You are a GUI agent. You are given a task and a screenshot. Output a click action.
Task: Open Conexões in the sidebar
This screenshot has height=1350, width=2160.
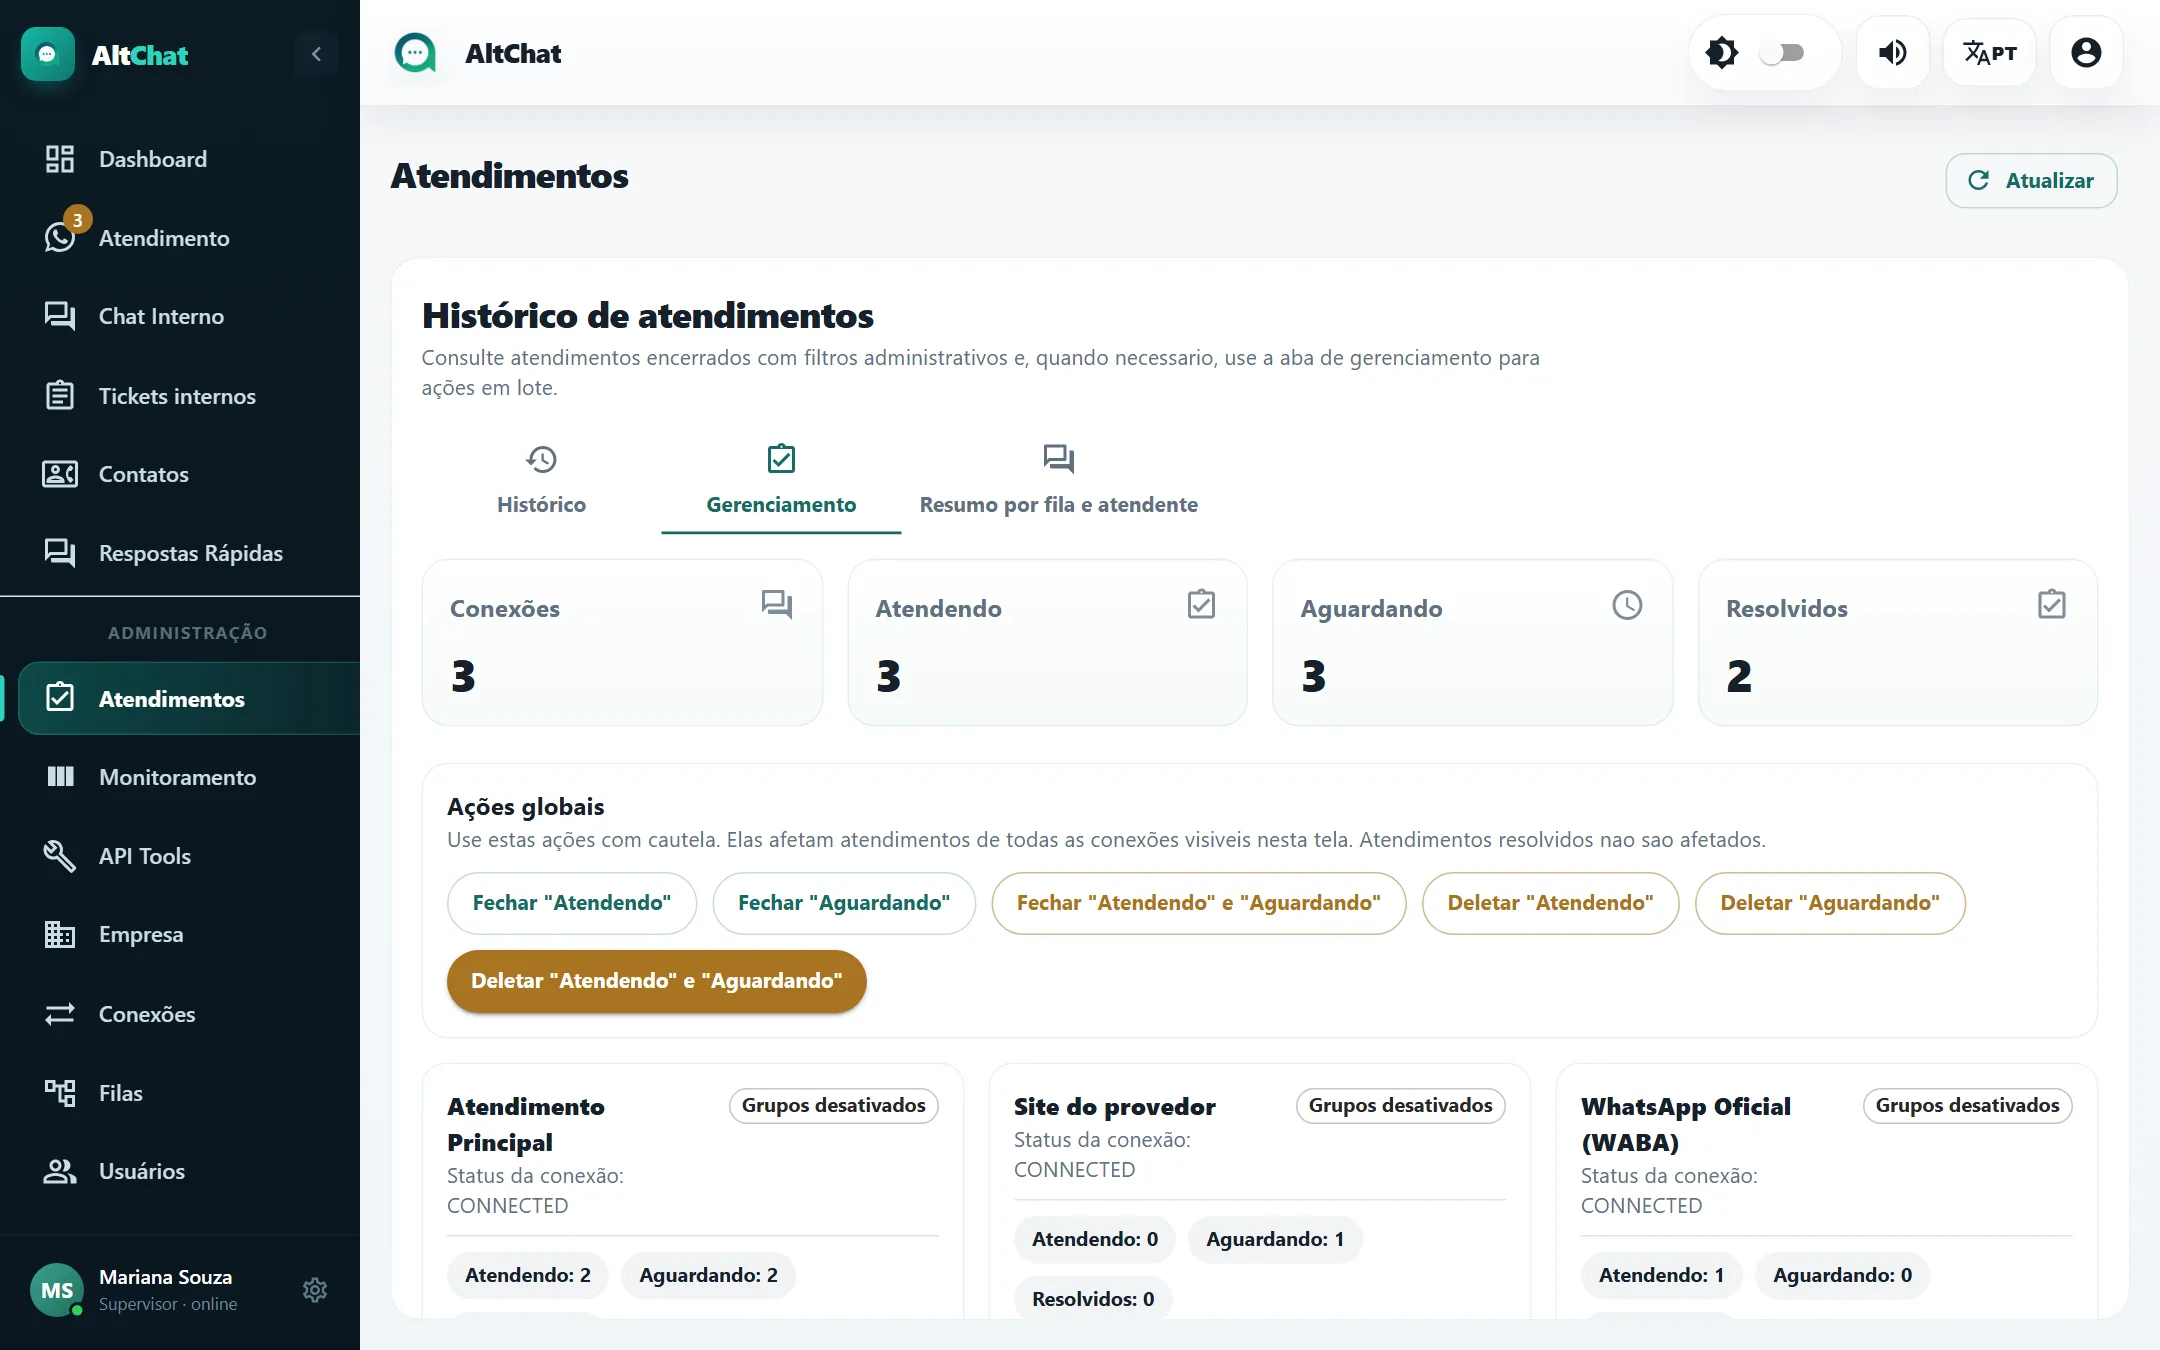tap(180, 1014)
